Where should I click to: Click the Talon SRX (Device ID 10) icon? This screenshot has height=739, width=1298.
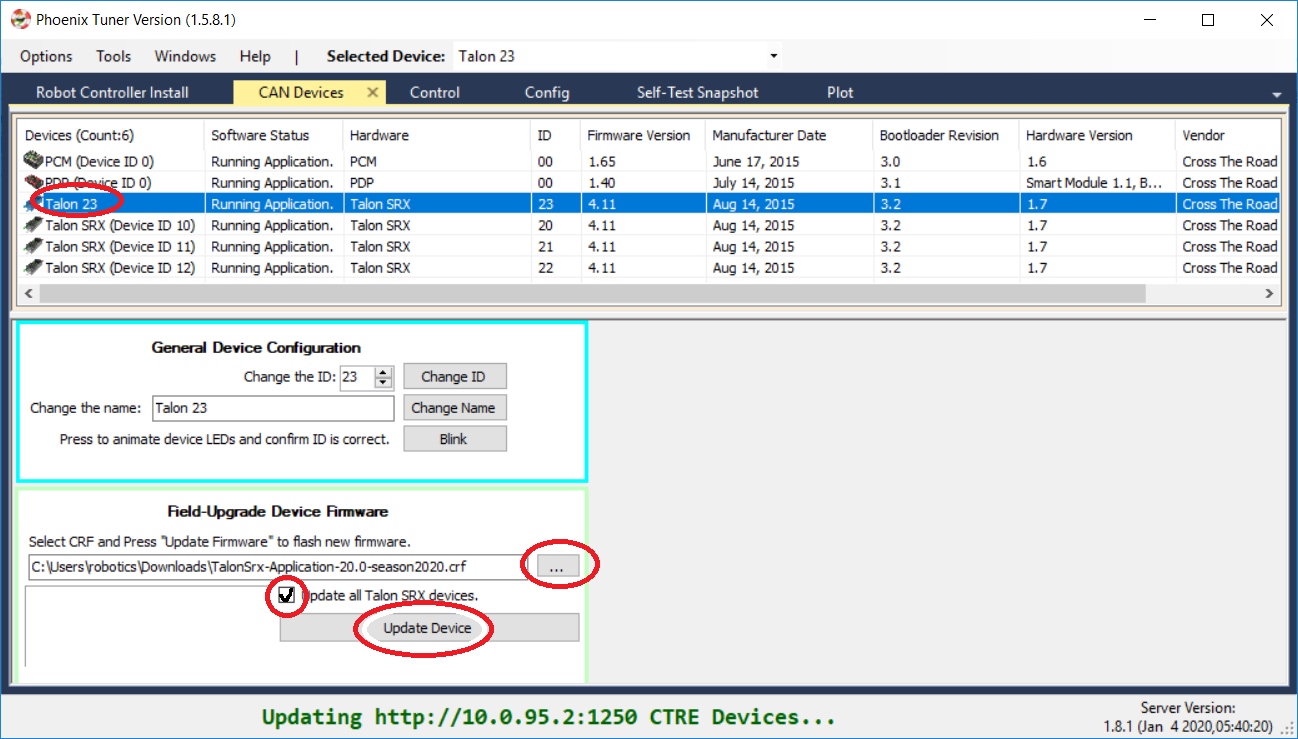coord(34,225)
